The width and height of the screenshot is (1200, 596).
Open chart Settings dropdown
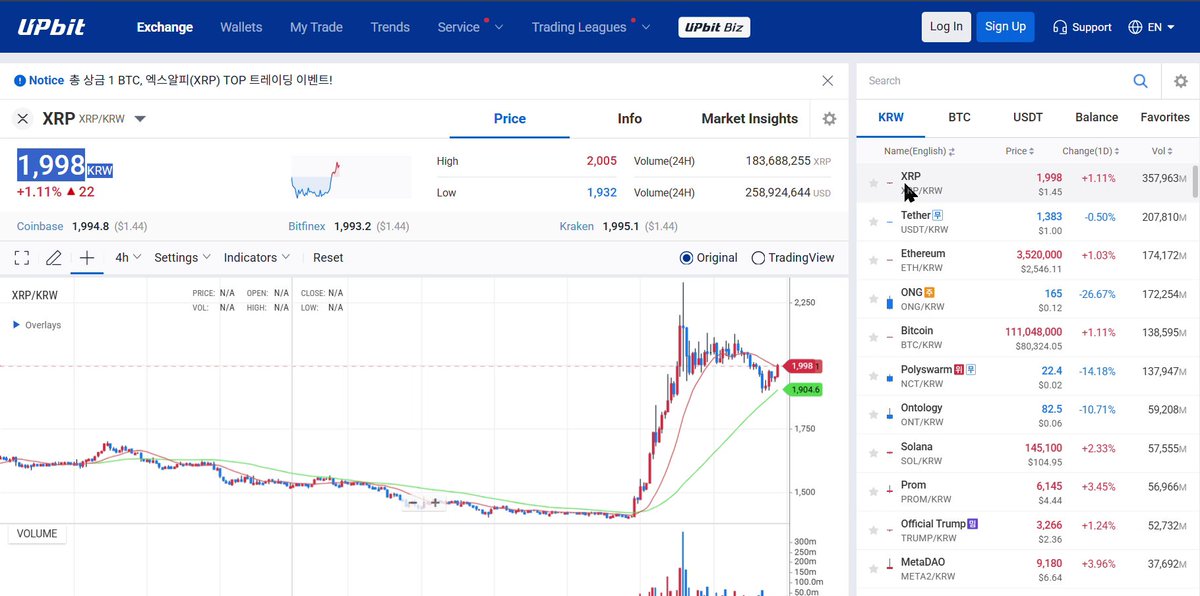182,258
